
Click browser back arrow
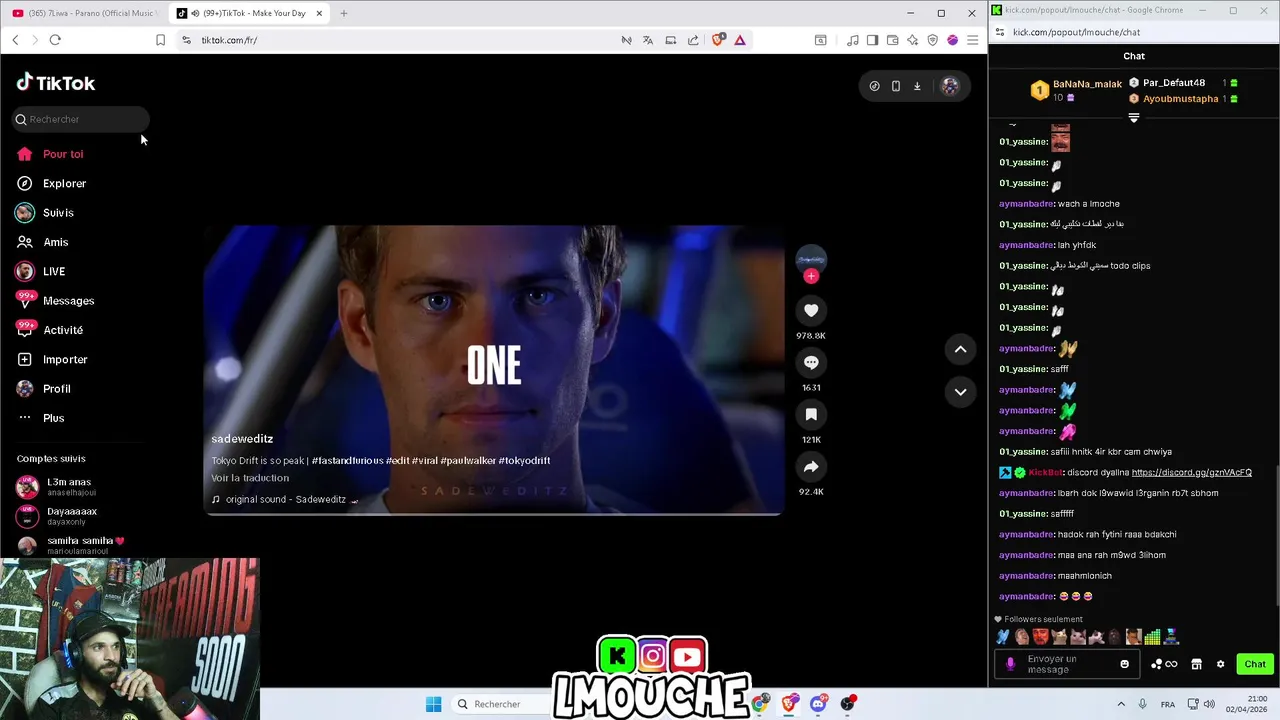15,40
